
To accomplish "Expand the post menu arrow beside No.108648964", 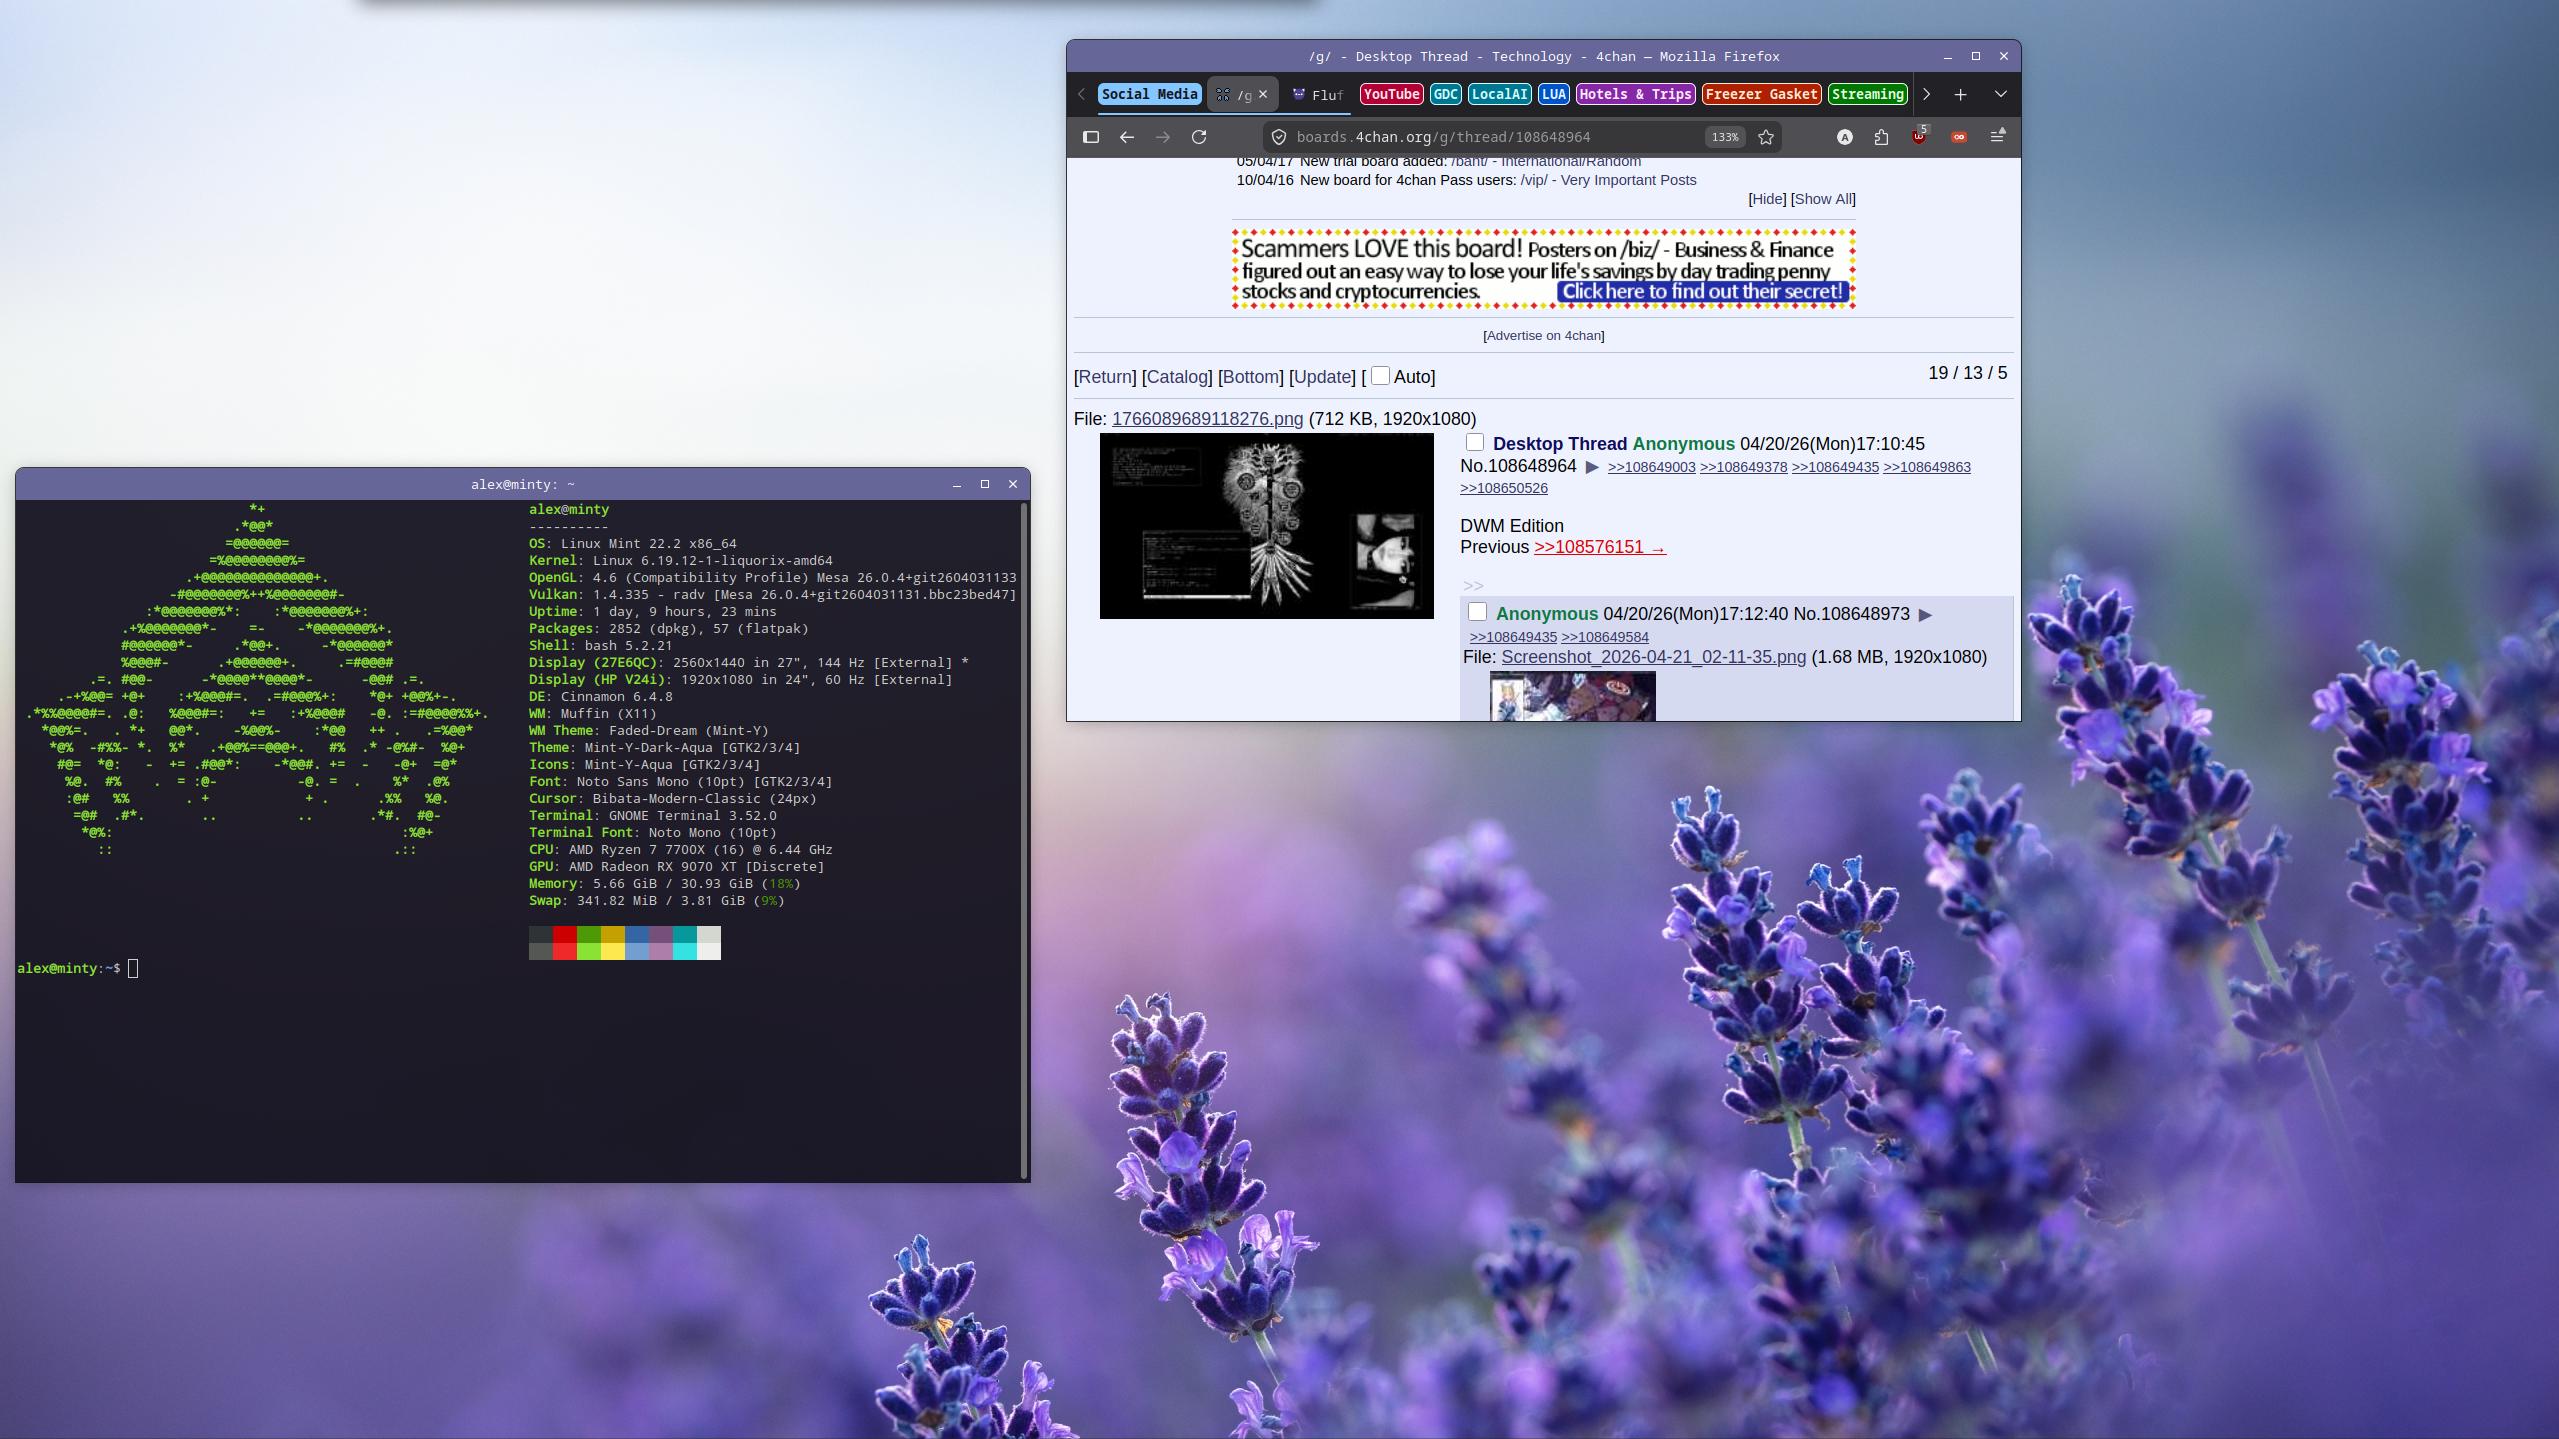I will [1592, 467].
